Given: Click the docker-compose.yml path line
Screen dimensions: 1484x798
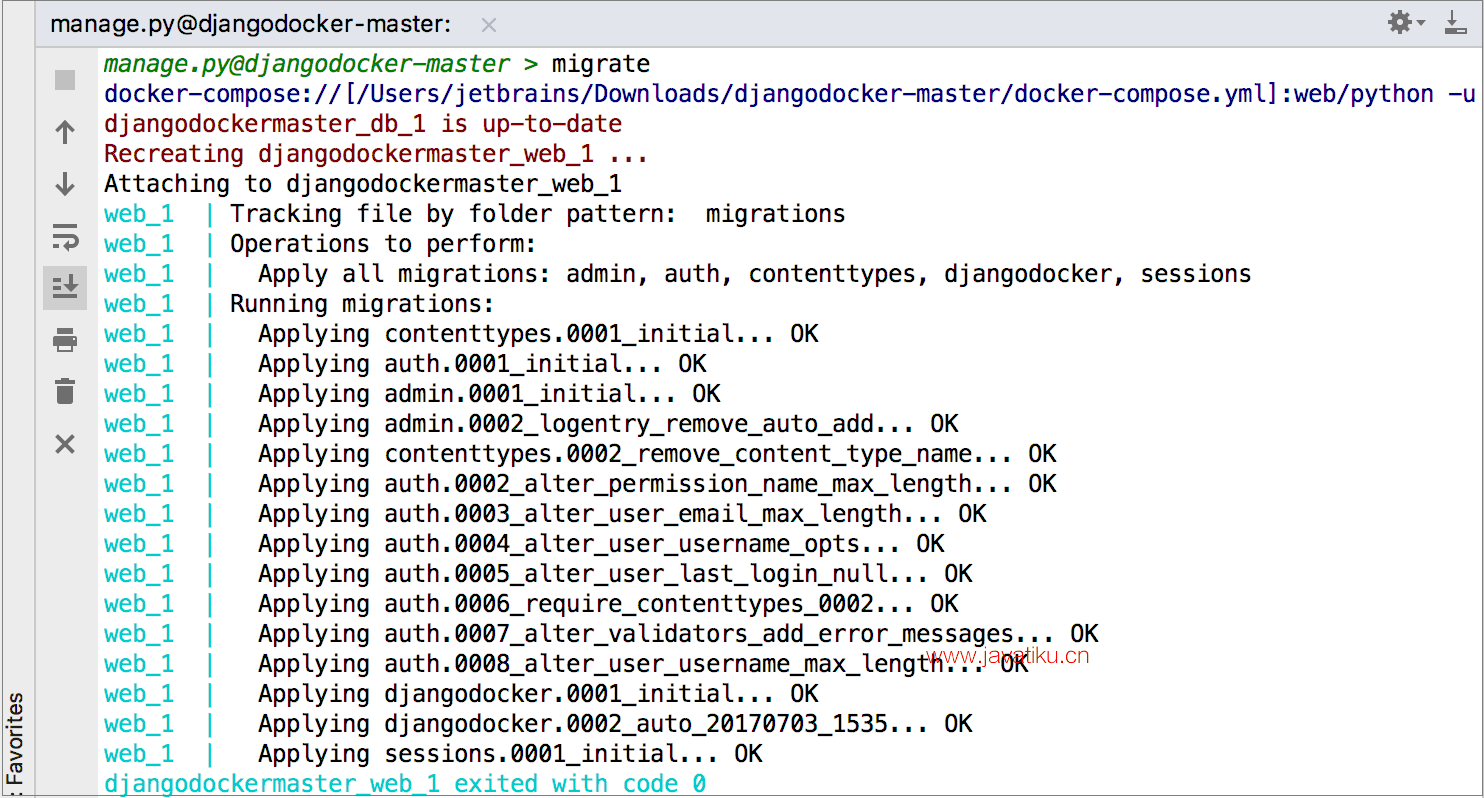Looking at the screenshot, I should point(790,94).
